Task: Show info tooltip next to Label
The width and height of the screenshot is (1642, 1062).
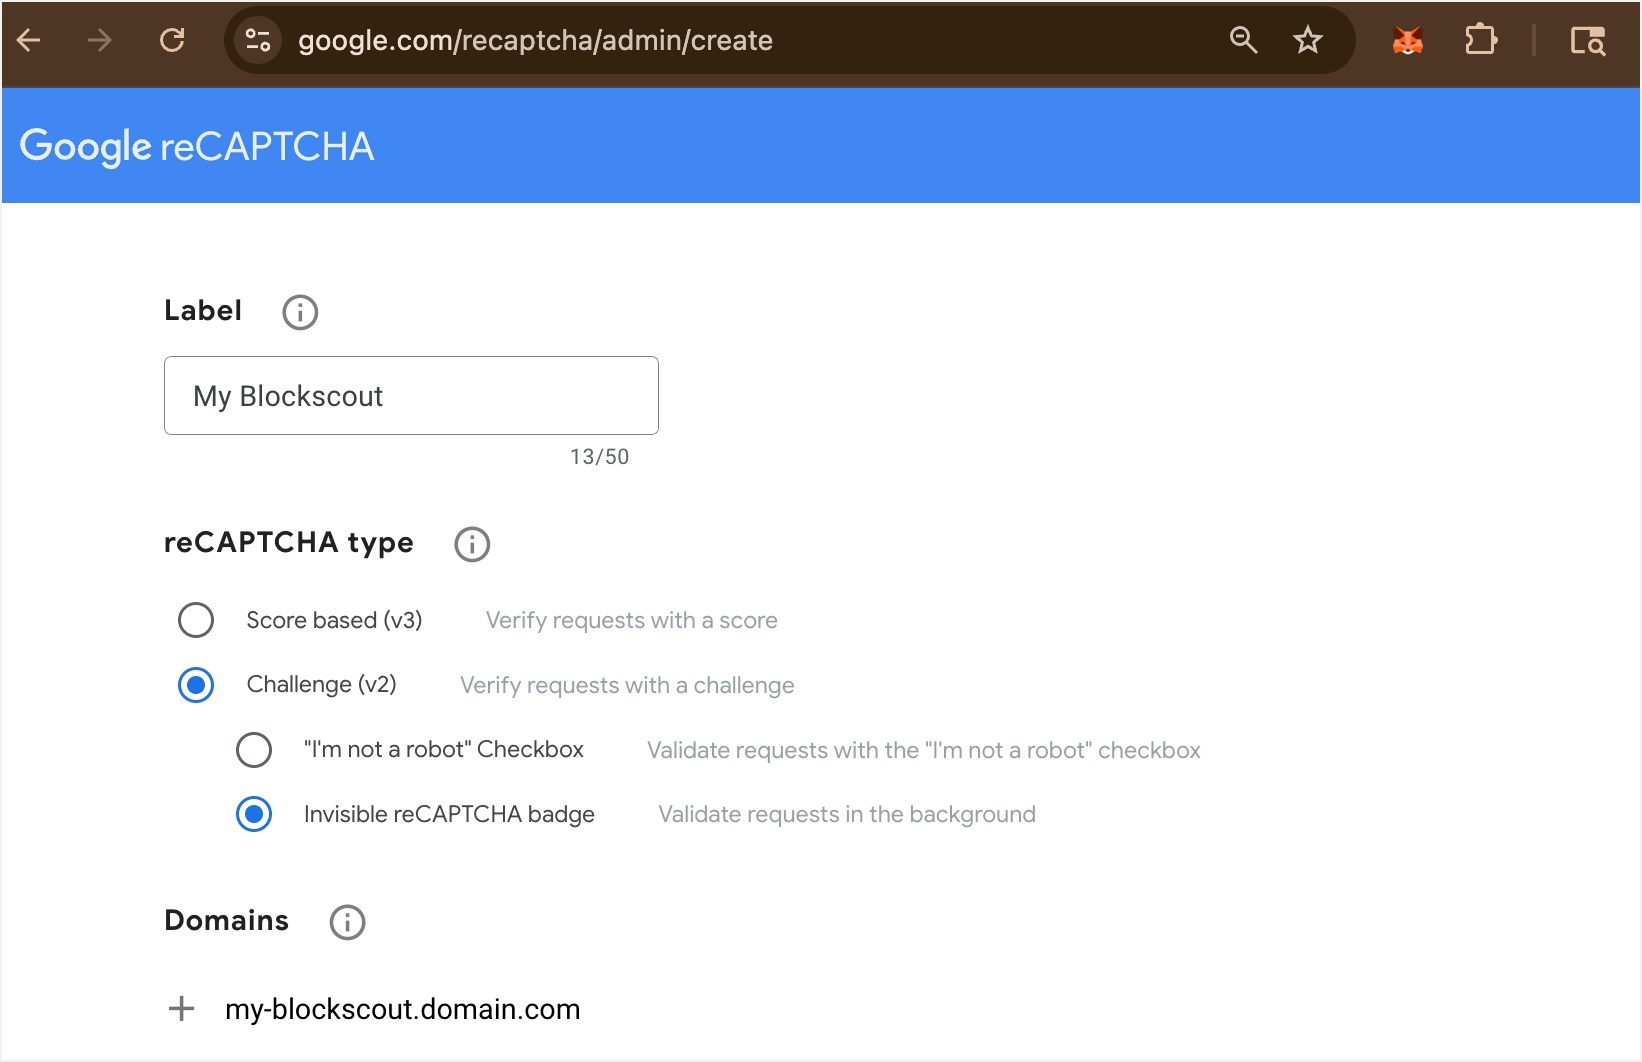Action: (x=300, y=312)
